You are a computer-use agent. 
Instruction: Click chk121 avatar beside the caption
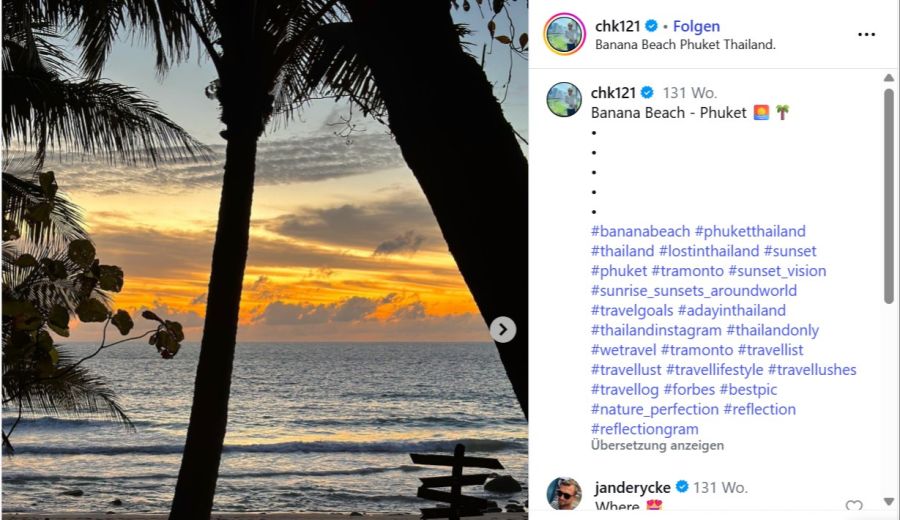click(x=564, y=100)
